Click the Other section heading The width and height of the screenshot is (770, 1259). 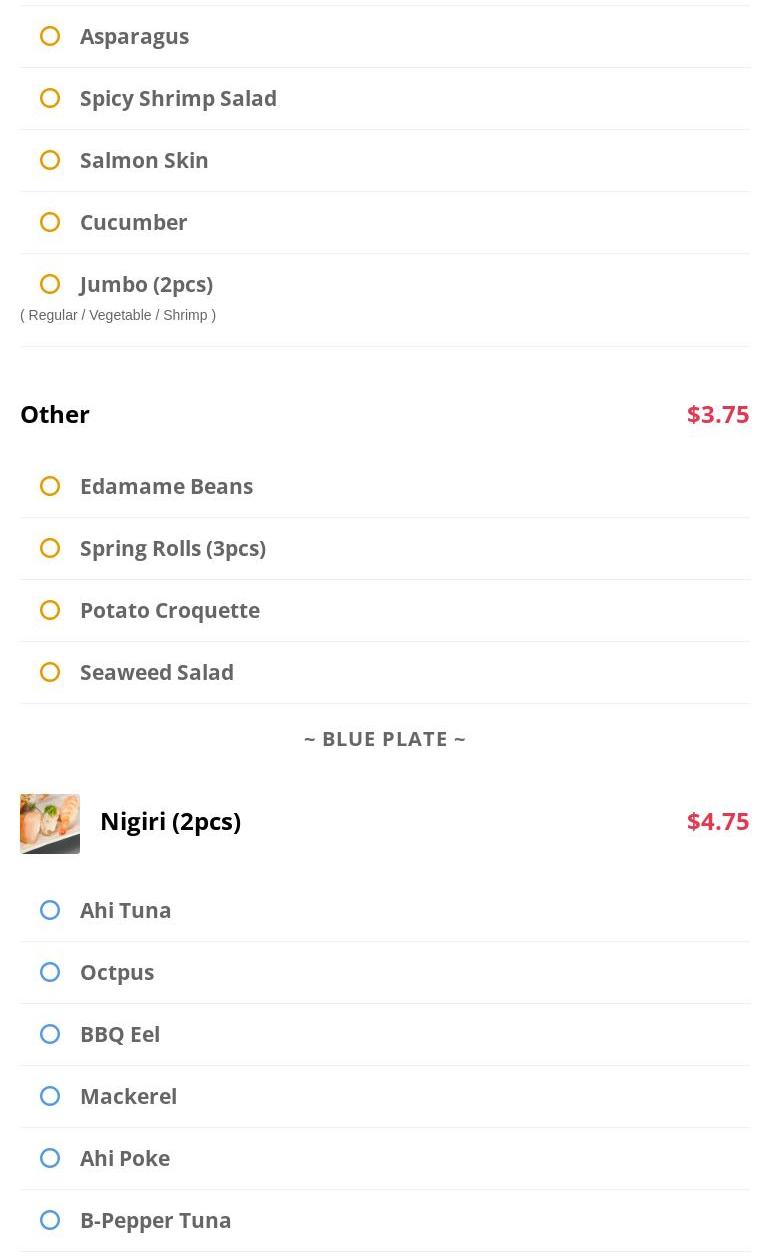55,414
